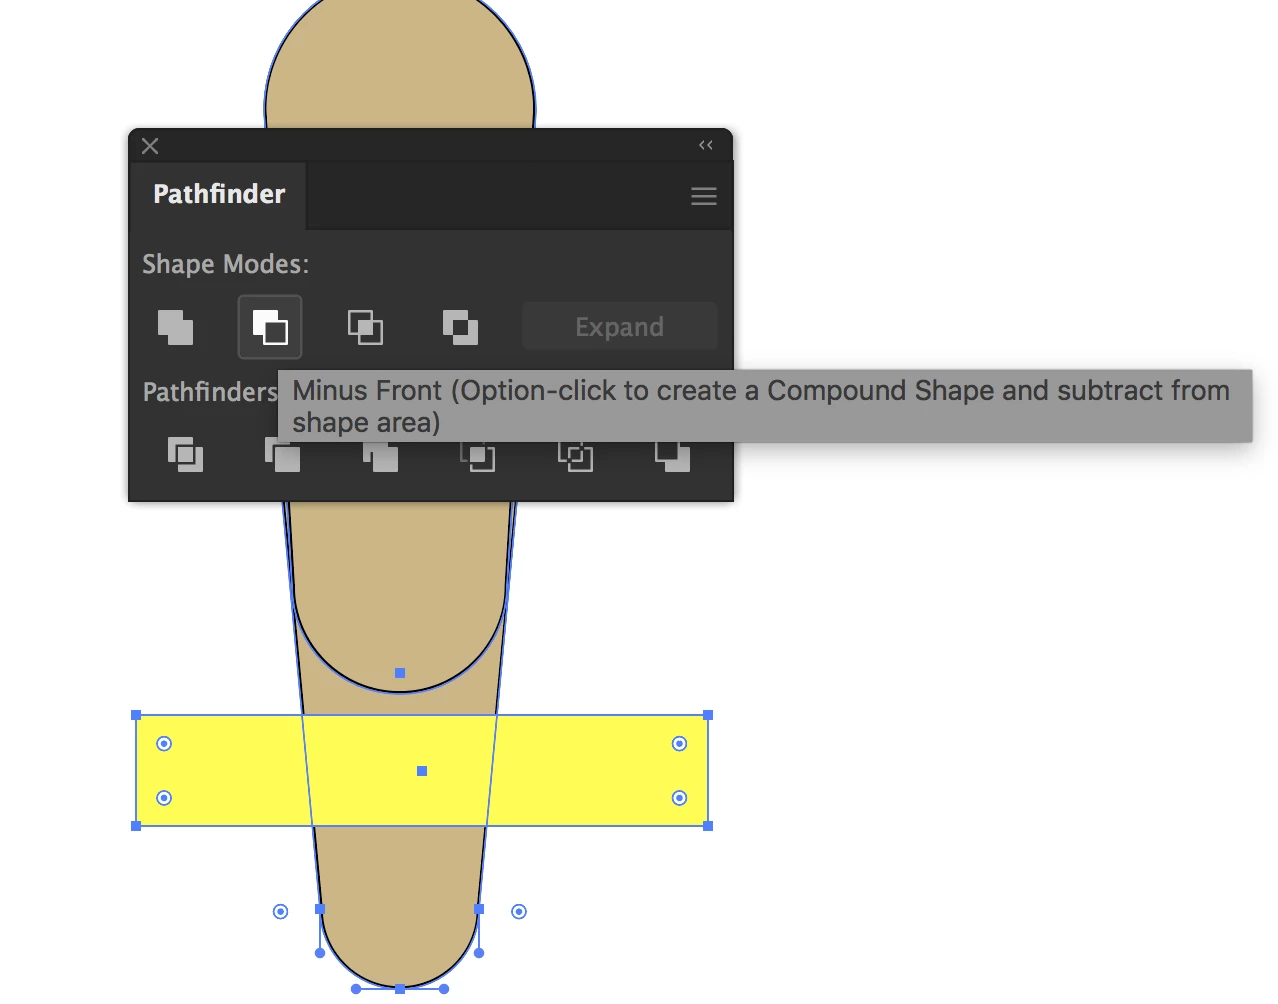Image resolution: width=1278 pixels, height=1004 pixels.
Task: Click the yellow rectangle's upper-left corner radius widget
Action: coord(164,743)
